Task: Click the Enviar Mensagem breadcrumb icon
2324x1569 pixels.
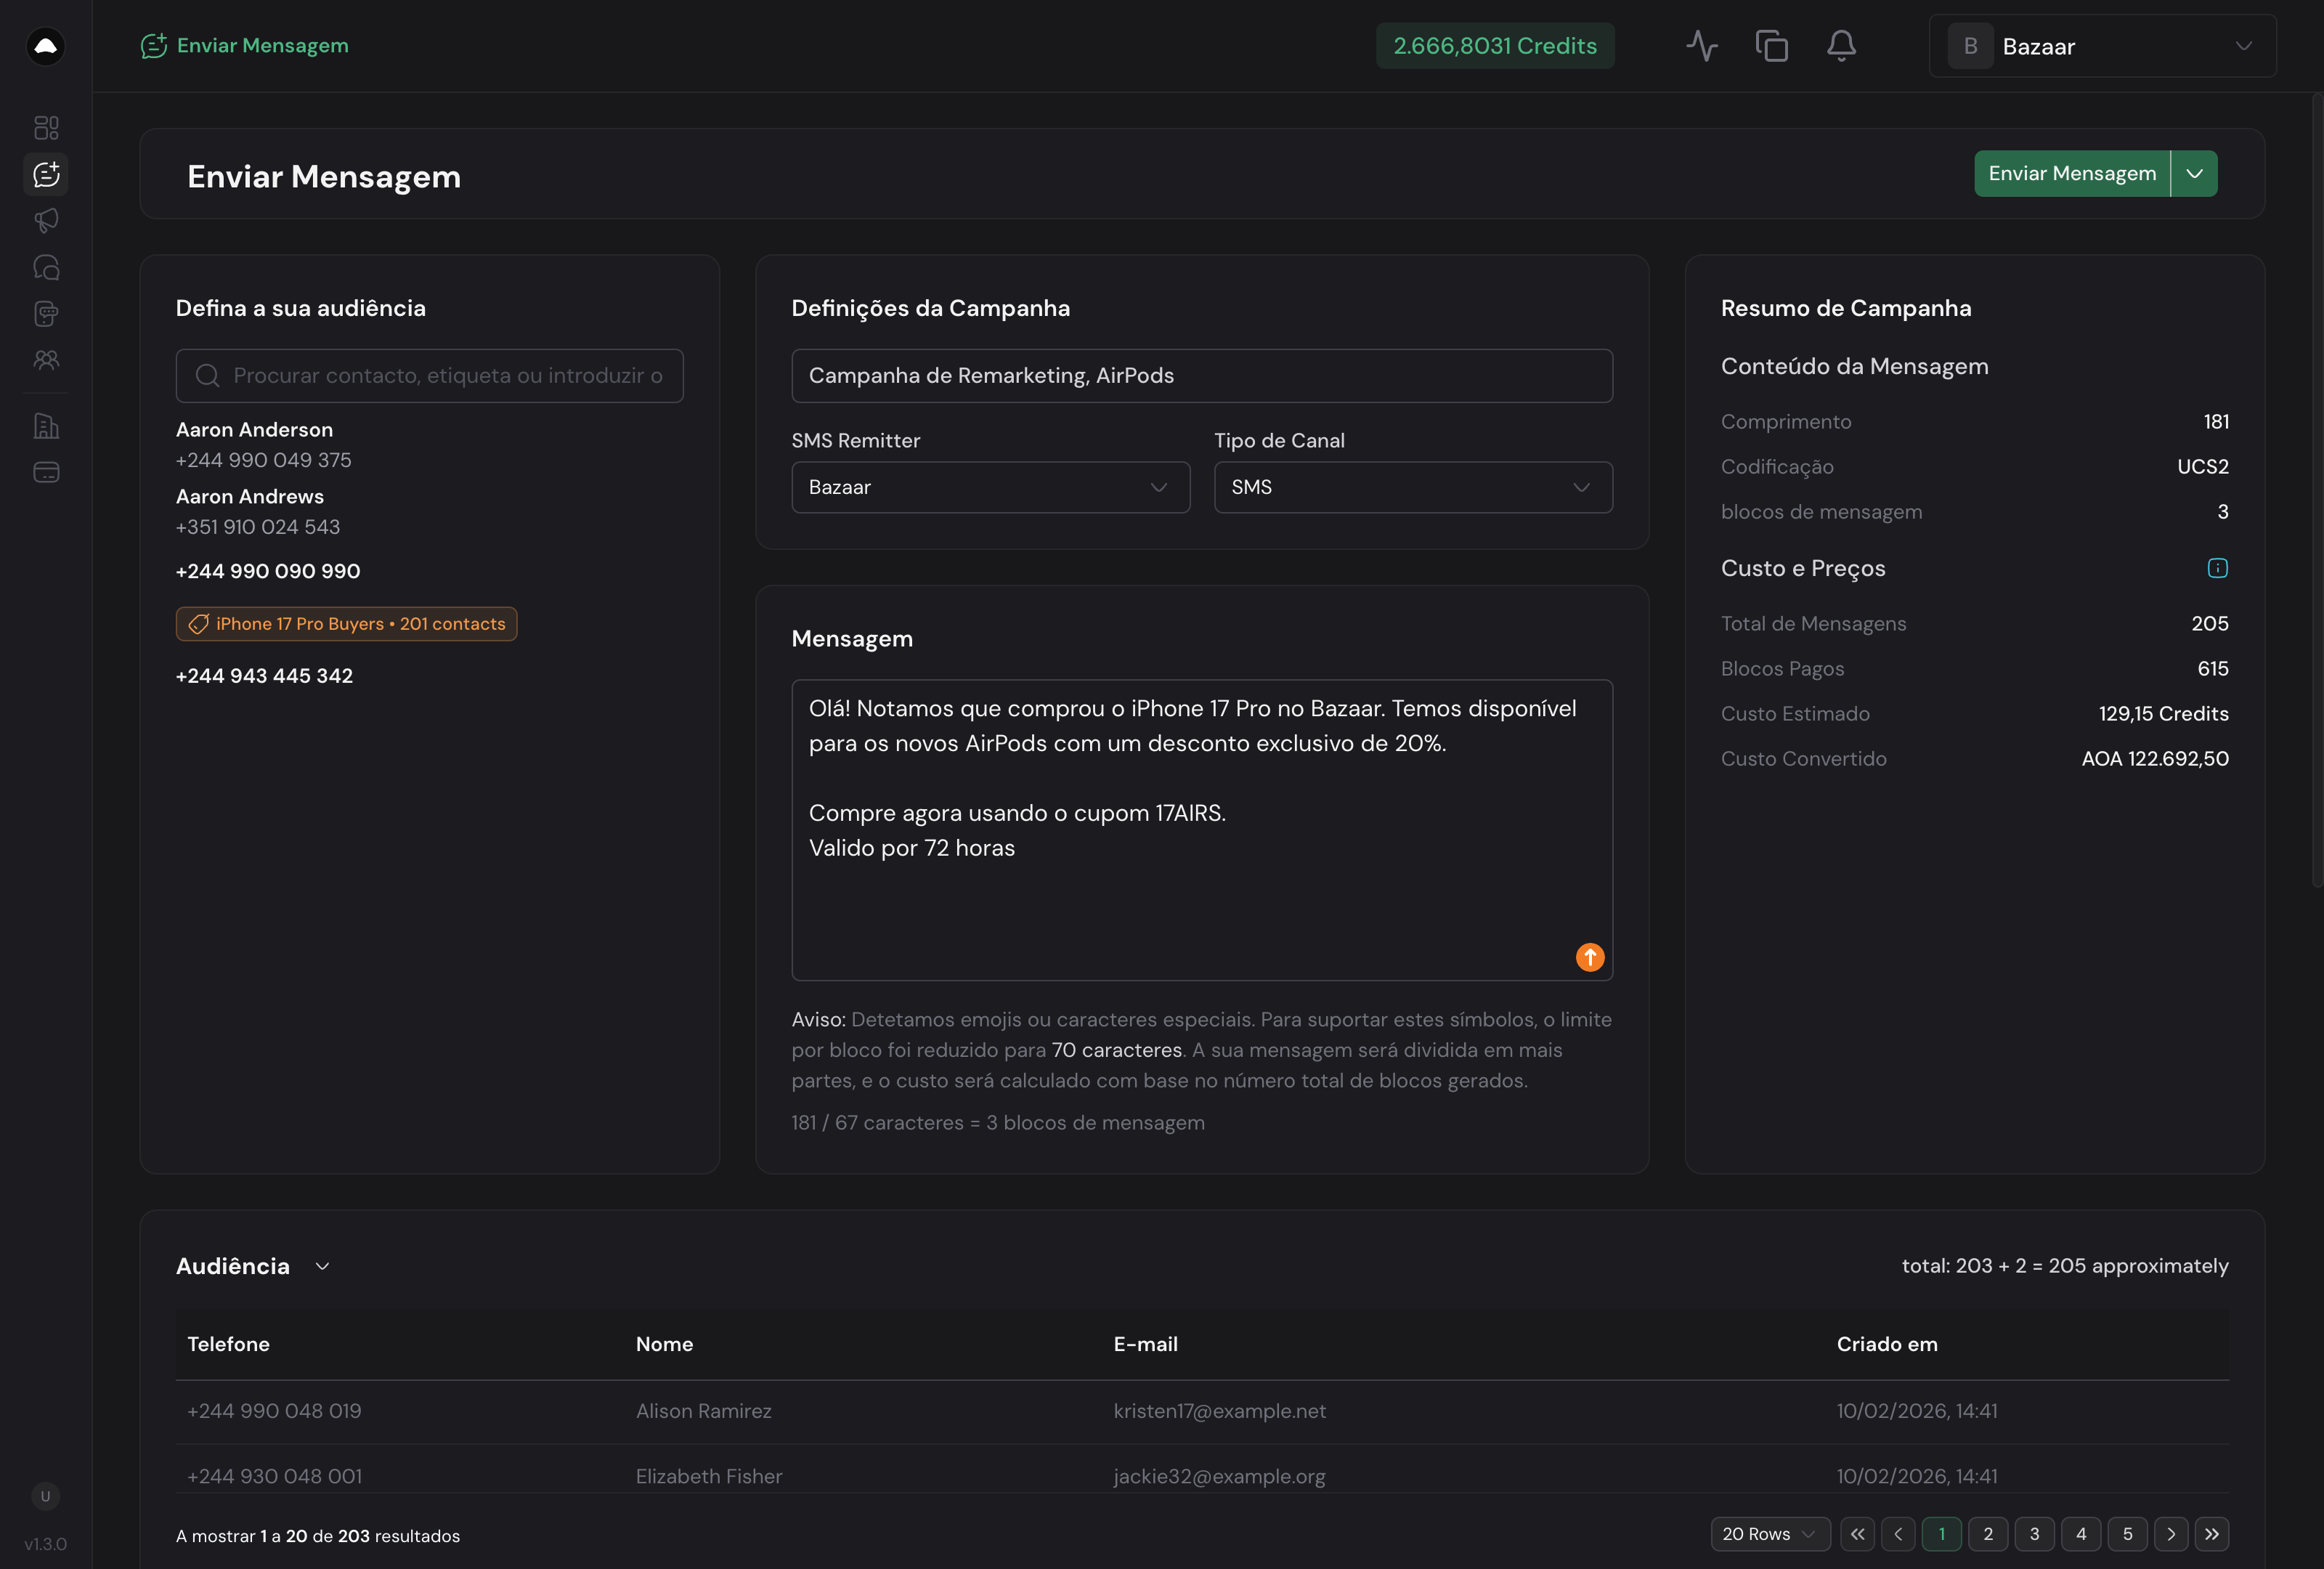Action: [x=153, y=46]
